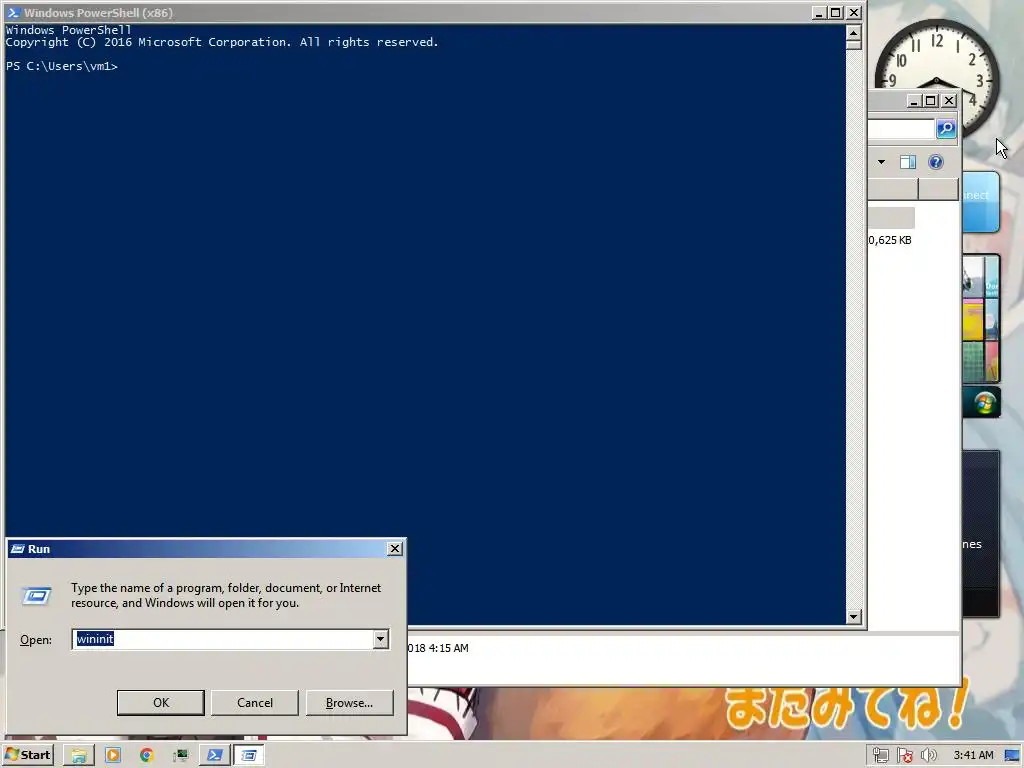Open Windows Explorer from the taskbar

point(78,756)
